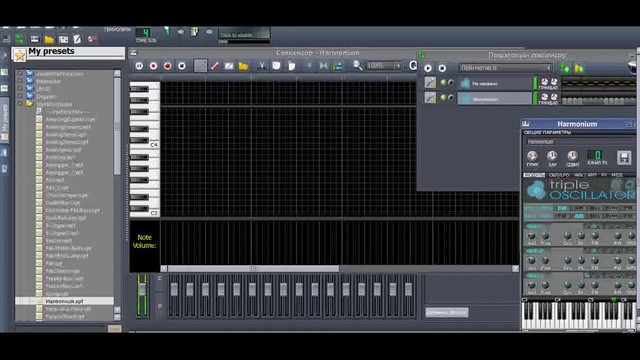Click the highlighted Harmonium track name button
This screenshot has height=360, width=640.
(x=495, y=98)
